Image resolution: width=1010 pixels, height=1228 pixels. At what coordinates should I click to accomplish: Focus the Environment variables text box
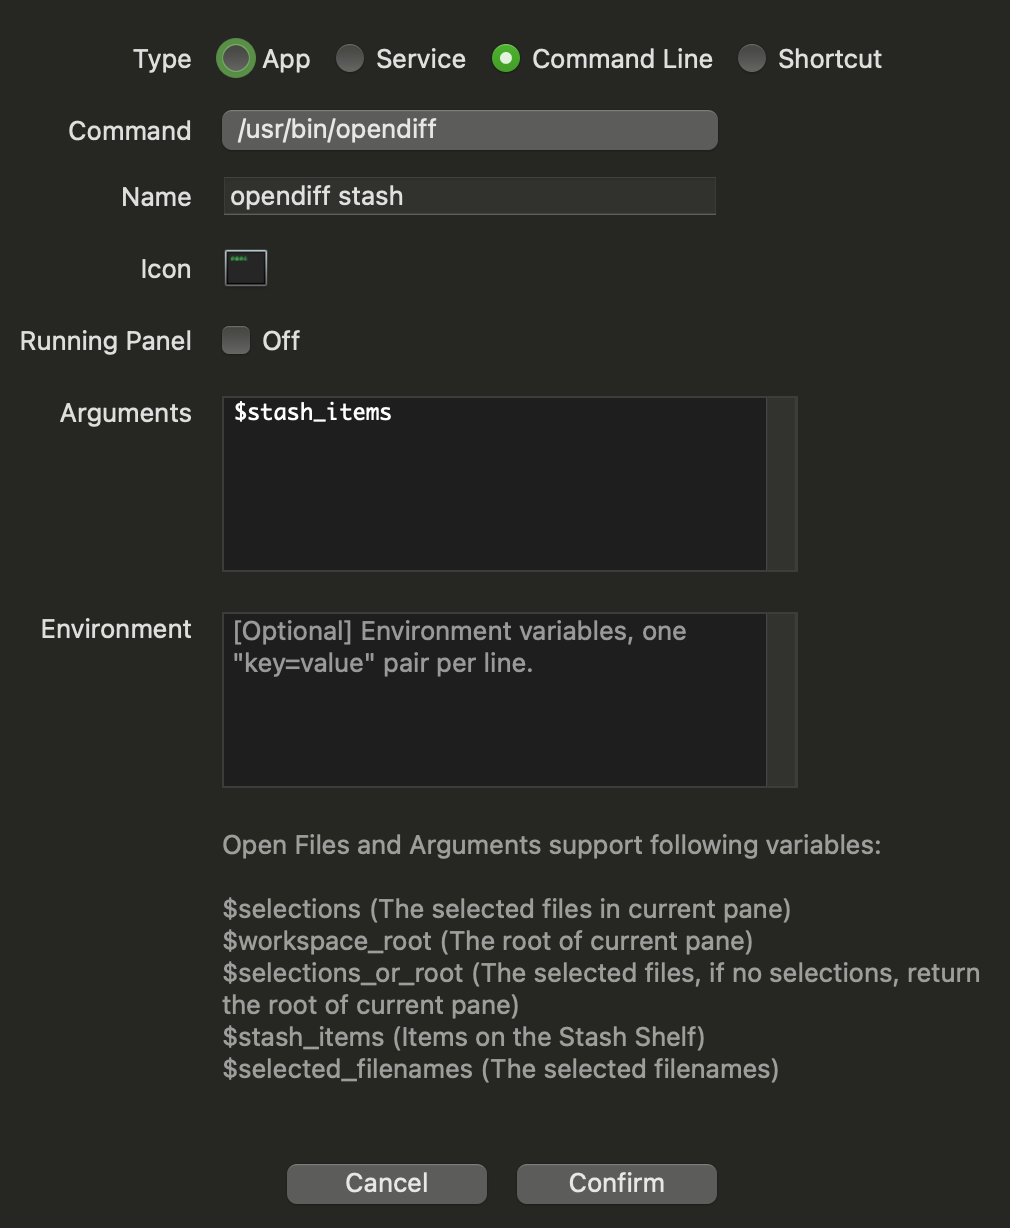tap(494, 700)
